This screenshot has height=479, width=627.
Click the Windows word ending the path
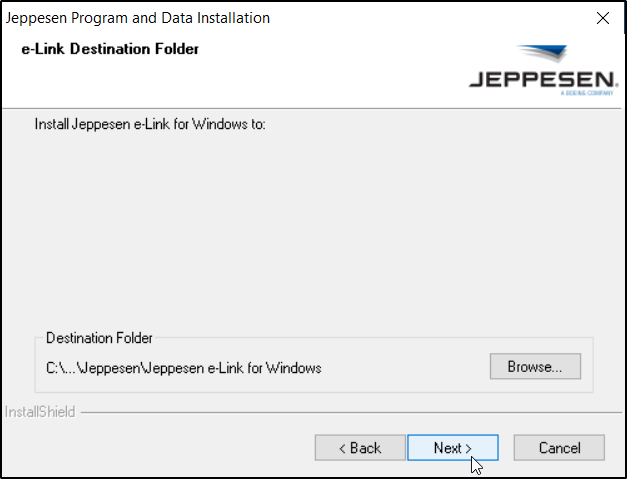(x=295, y=368)
